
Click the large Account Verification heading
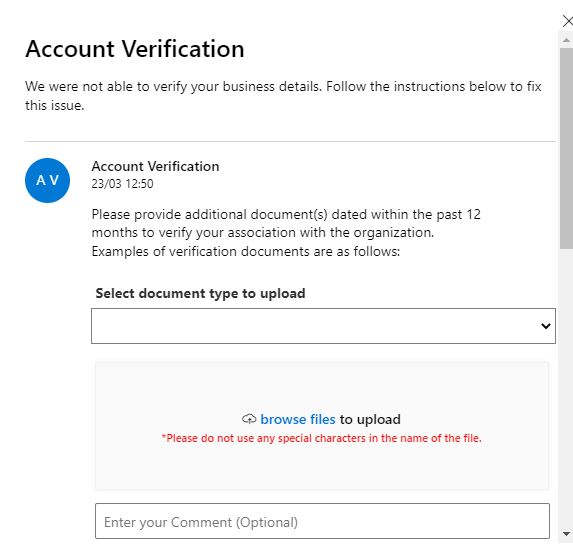point(135,49)
